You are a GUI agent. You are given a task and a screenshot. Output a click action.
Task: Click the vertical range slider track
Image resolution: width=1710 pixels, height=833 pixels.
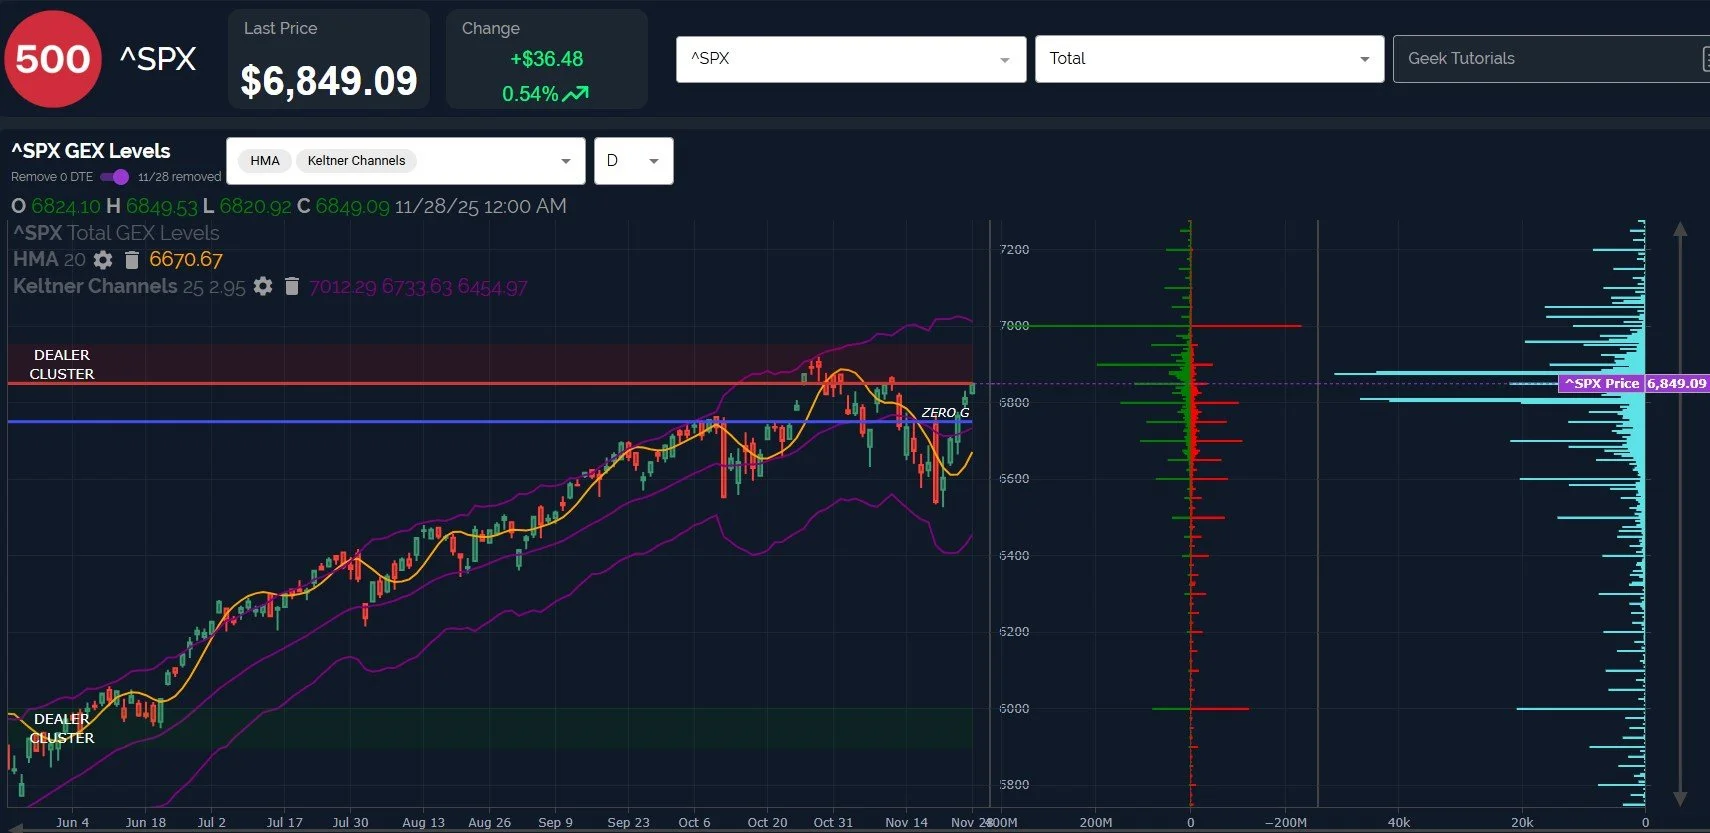point(1680,514)
